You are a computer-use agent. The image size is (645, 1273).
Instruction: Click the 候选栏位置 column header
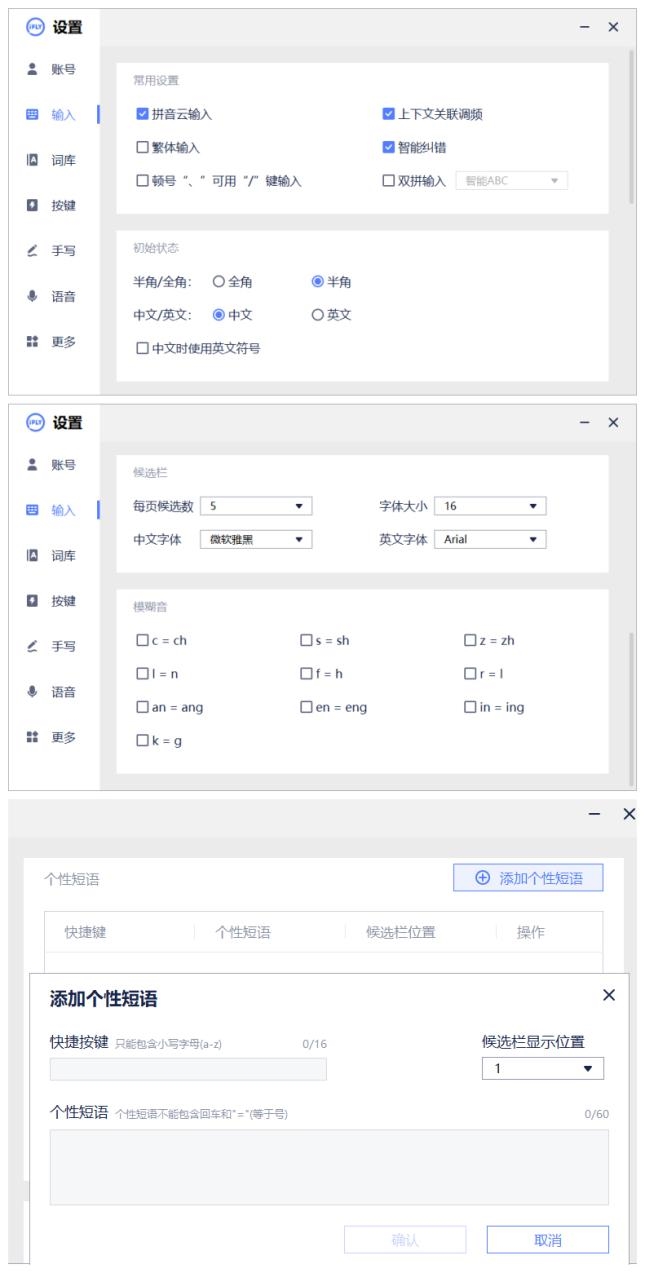401,932
